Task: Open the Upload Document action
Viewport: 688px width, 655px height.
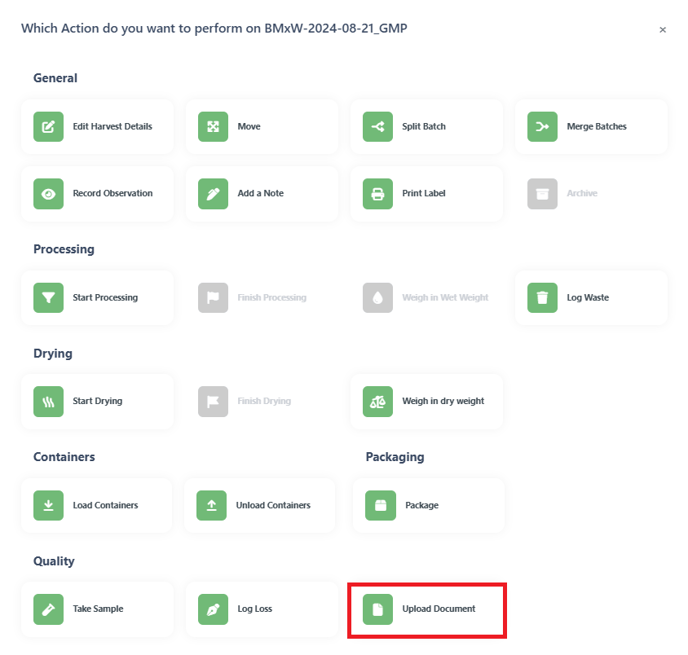Action: click(x=427, y=610)
